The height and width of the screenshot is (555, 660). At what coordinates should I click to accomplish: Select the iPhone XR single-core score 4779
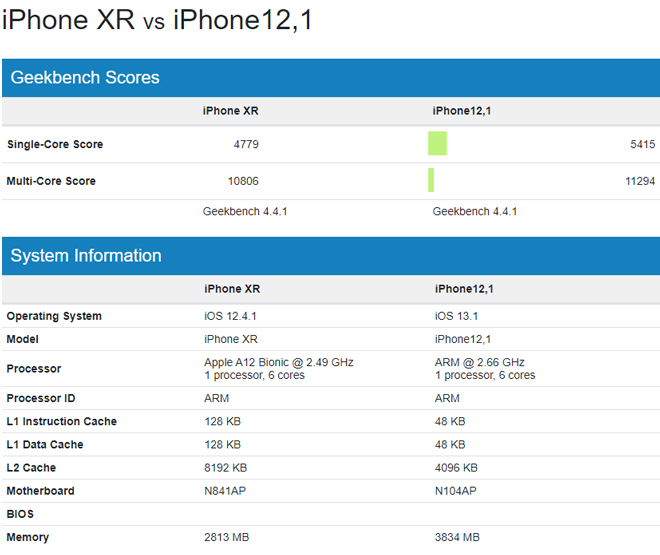coord(246,144)
